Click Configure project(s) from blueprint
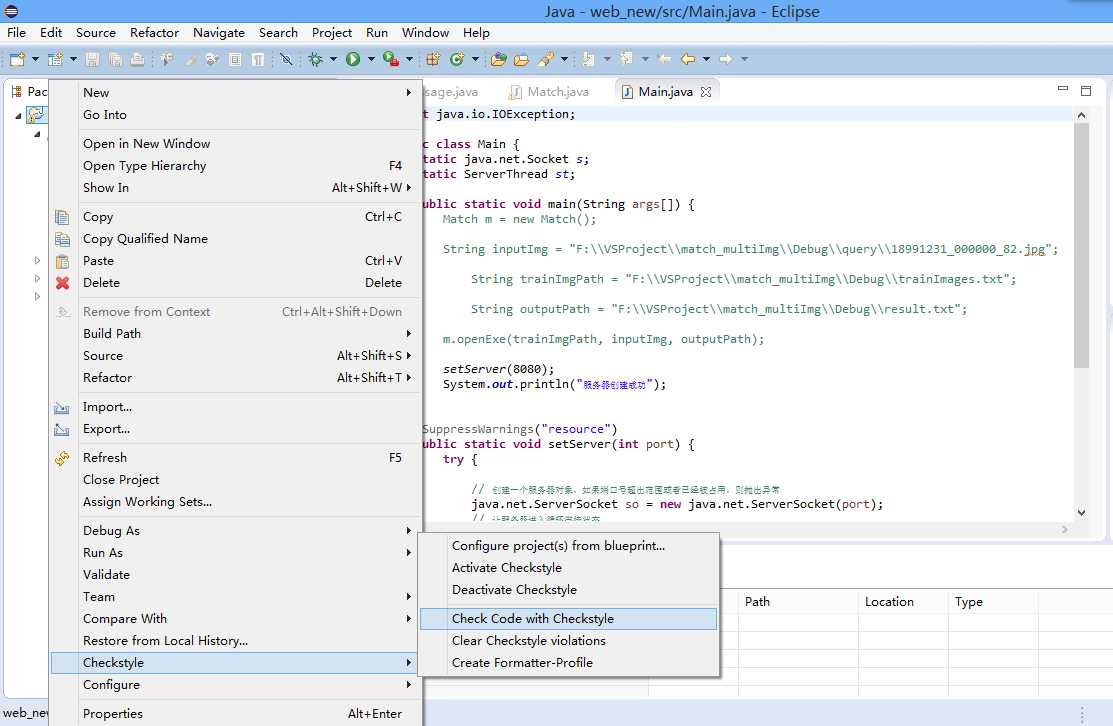The height and width of the screenshot is (726, 1113). point(568,546)
